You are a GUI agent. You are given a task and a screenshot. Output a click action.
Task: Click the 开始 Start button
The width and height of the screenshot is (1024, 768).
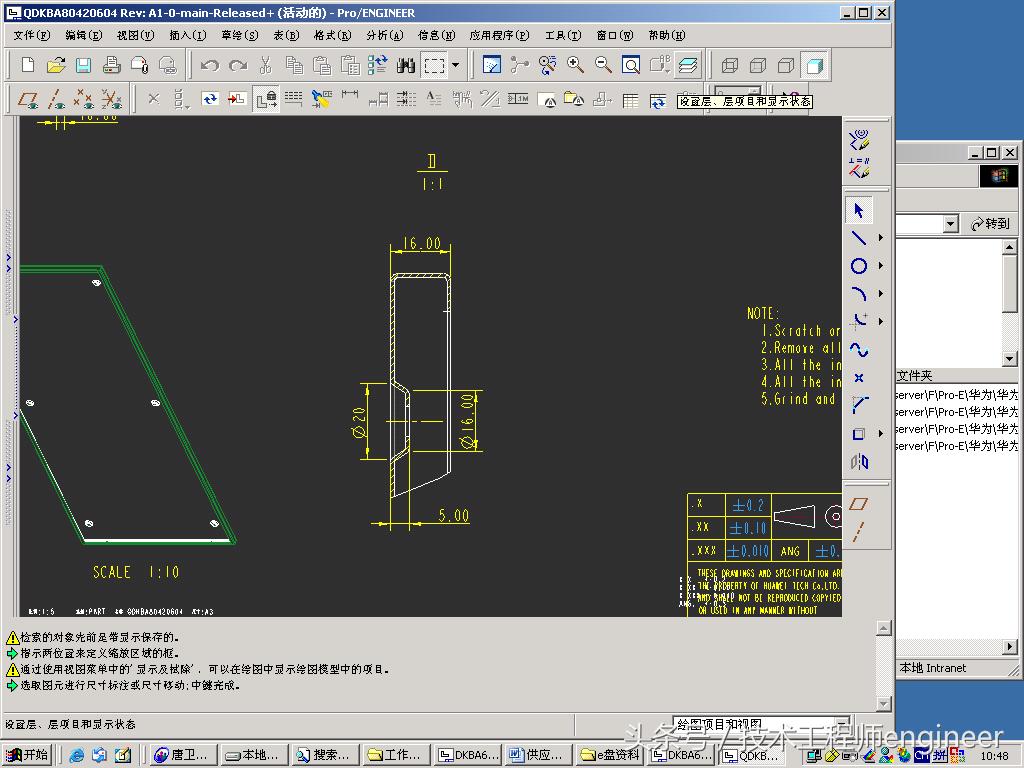click(26, 755)
